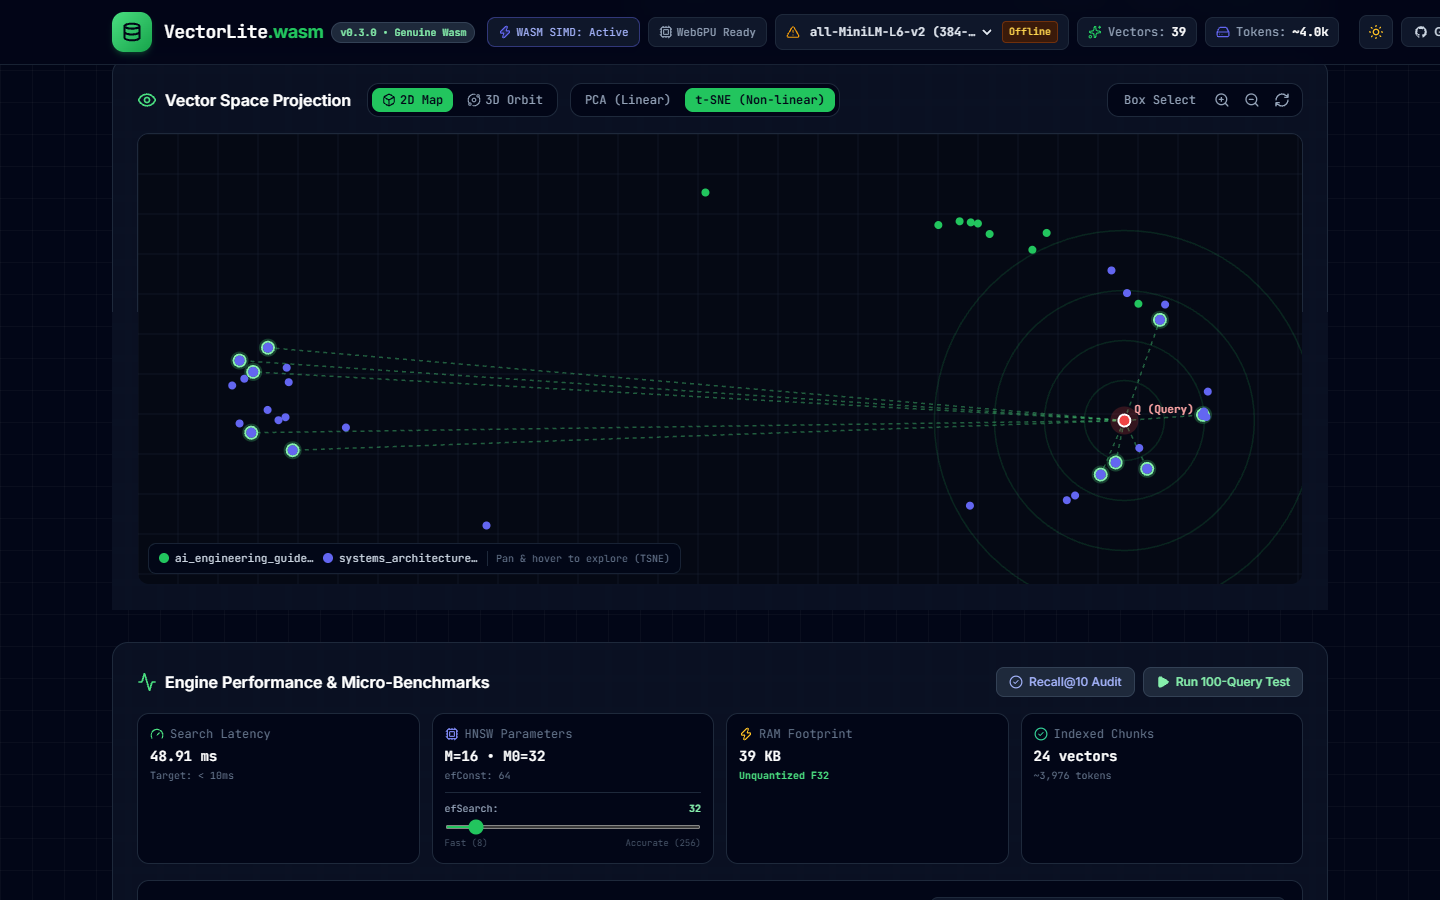Image resolution: width=1440 pixels, height=900 pixels.
Task: Click the Search Latency gauge icon
Action: 157,734
